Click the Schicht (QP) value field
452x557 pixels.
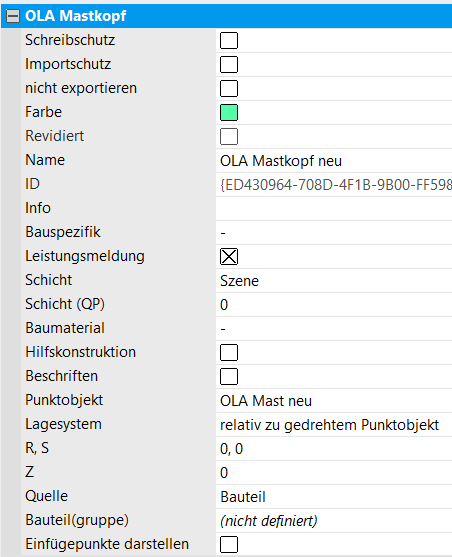334,305
